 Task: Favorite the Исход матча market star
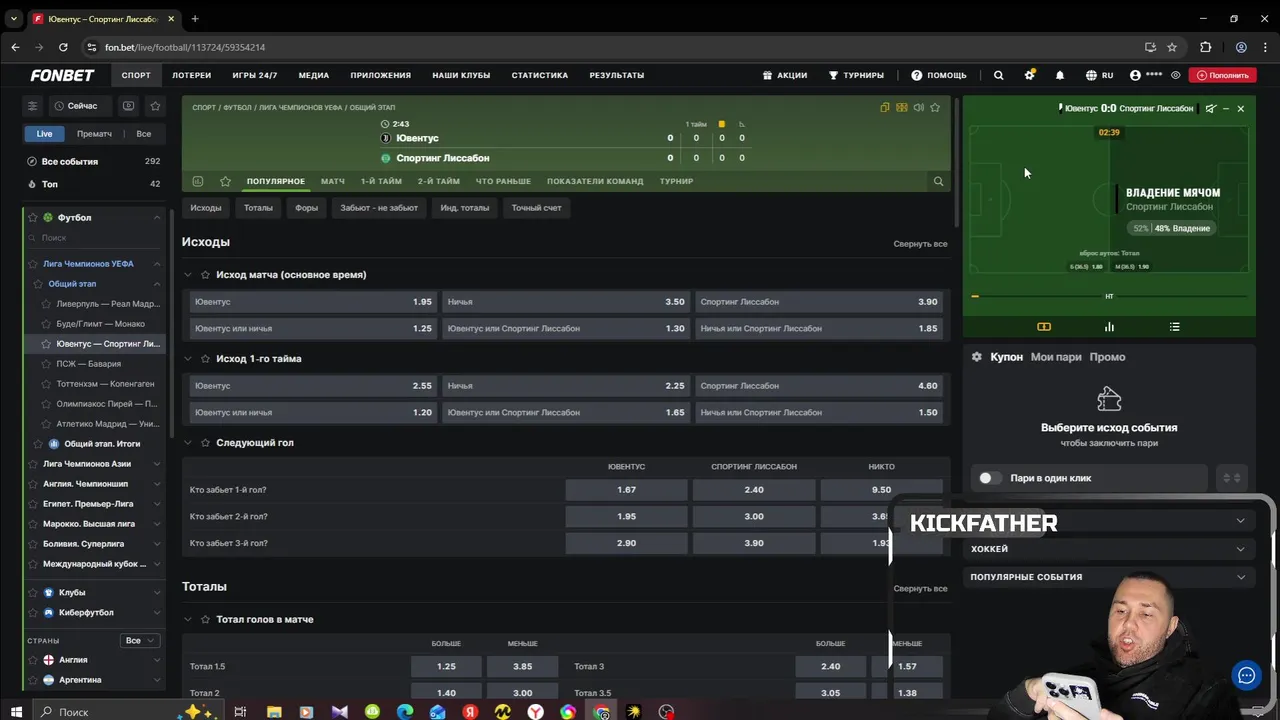pyautogui.click(x=206, y=275)
